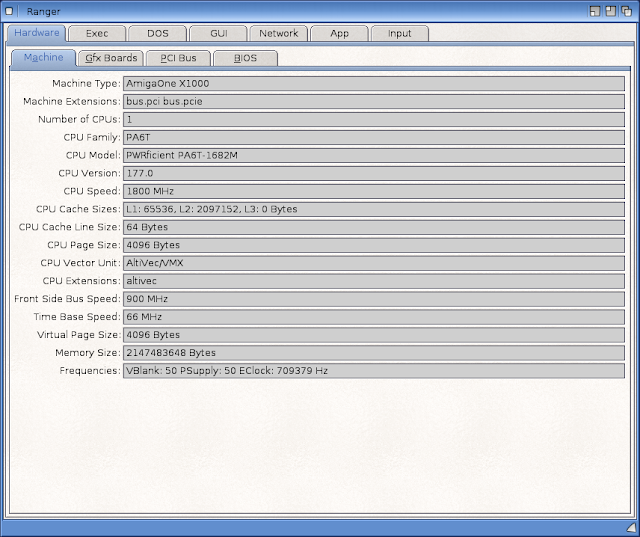The width and height of the screenshot is (640, 537).
Task: Open the BIOS sub-tab
Action: [245, 58]
